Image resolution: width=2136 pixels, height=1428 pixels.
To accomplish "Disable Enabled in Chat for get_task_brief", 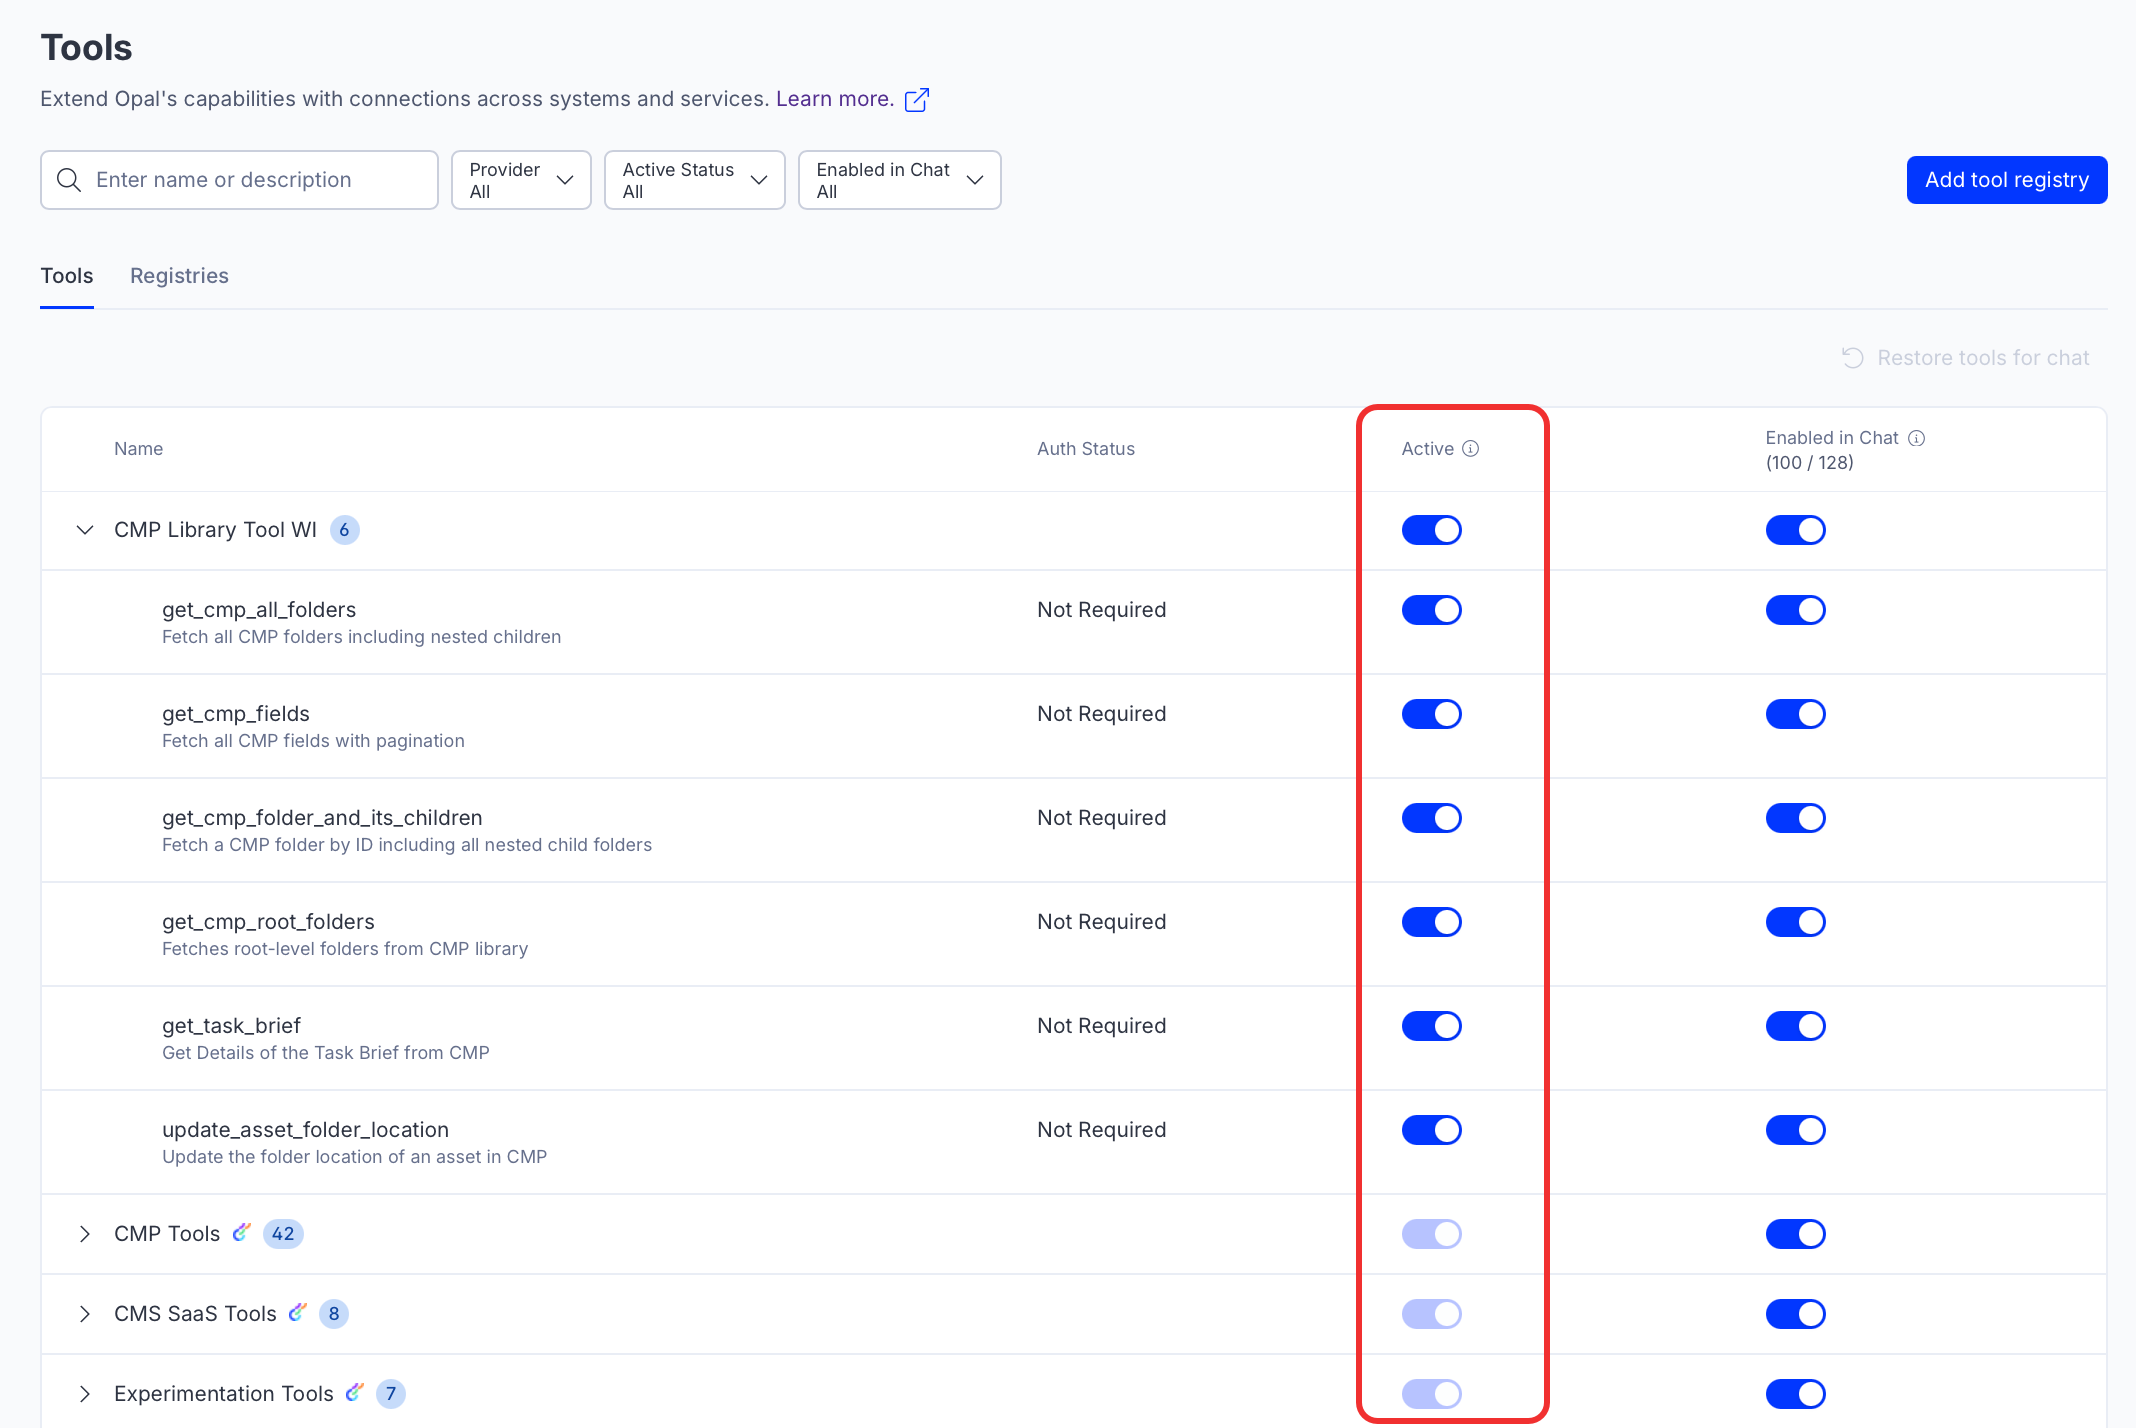I will click(x=1795, y=1026).
